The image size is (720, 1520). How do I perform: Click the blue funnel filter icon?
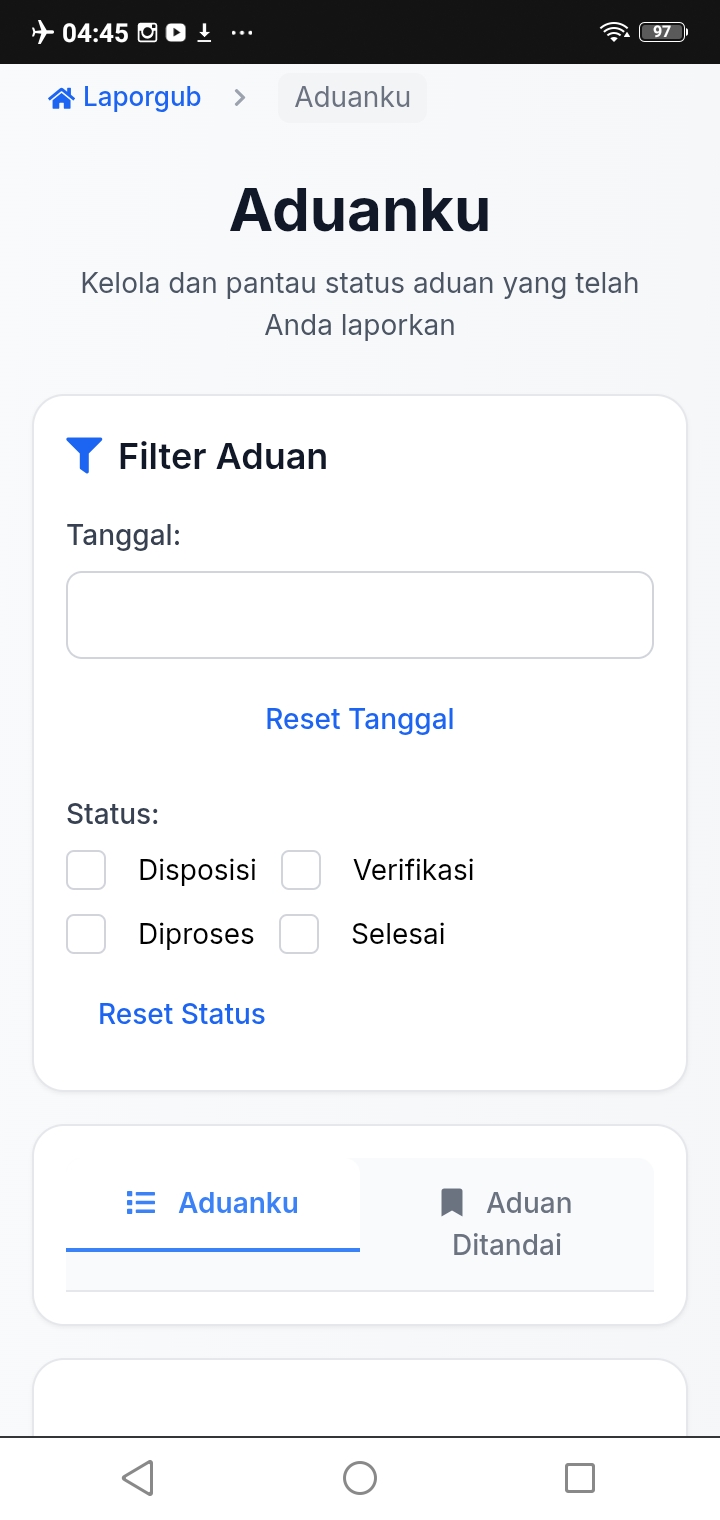(x=84, y=456)
